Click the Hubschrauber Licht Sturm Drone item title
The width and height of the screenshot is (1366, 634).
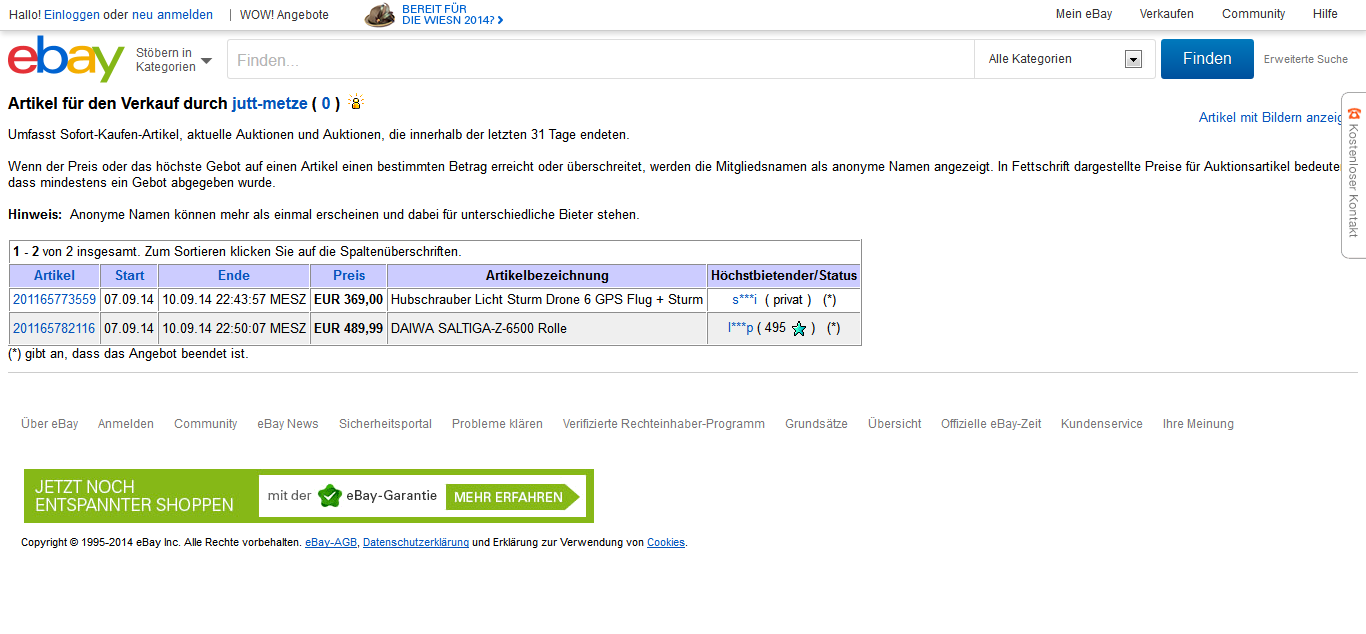547,300
